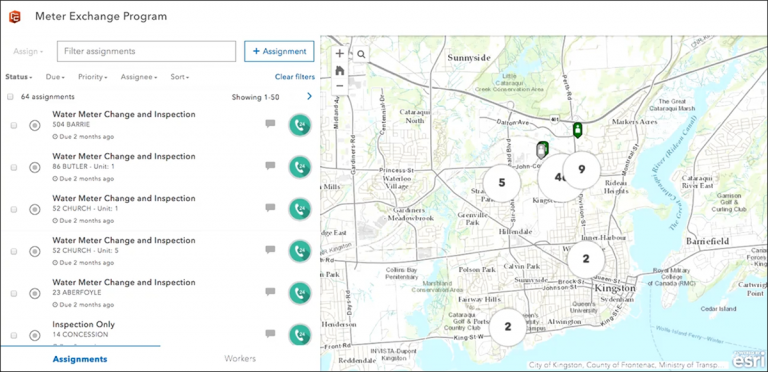Check the 52 CHURCH Unit 1 assignment

pos(14,209)
